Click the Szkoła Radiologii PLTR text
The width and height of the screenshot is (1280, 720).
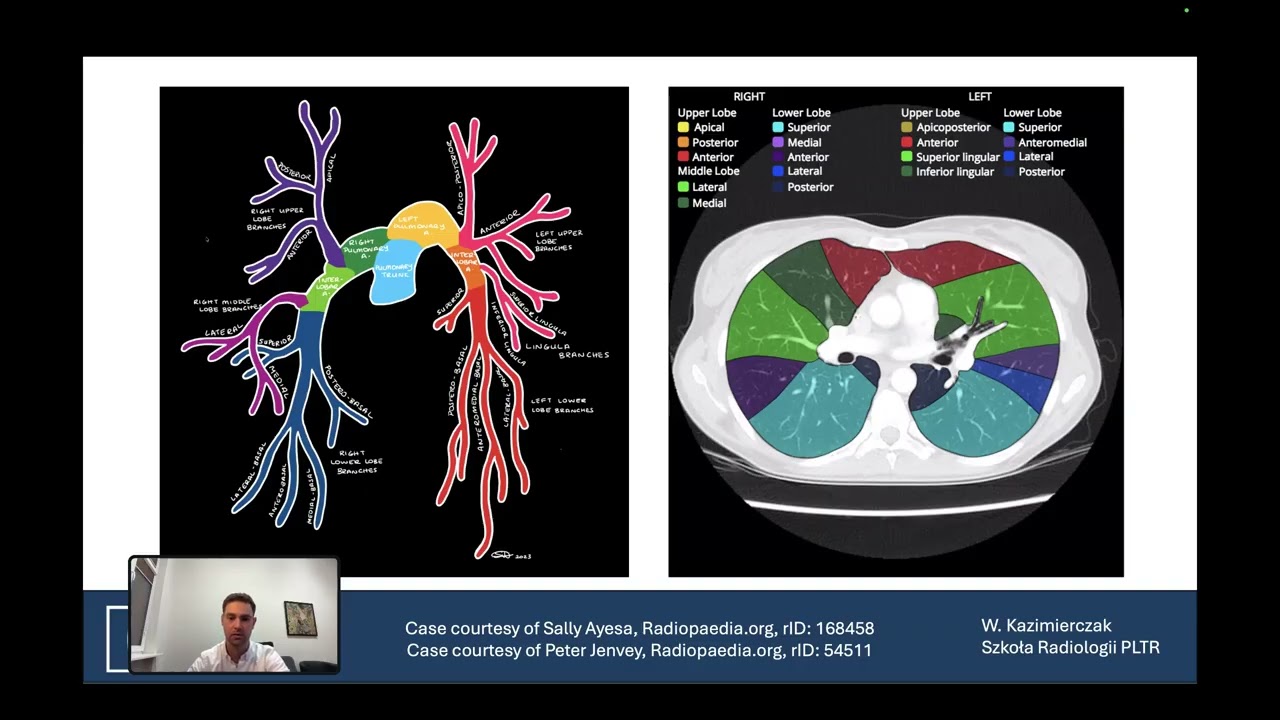(1070, 647)
